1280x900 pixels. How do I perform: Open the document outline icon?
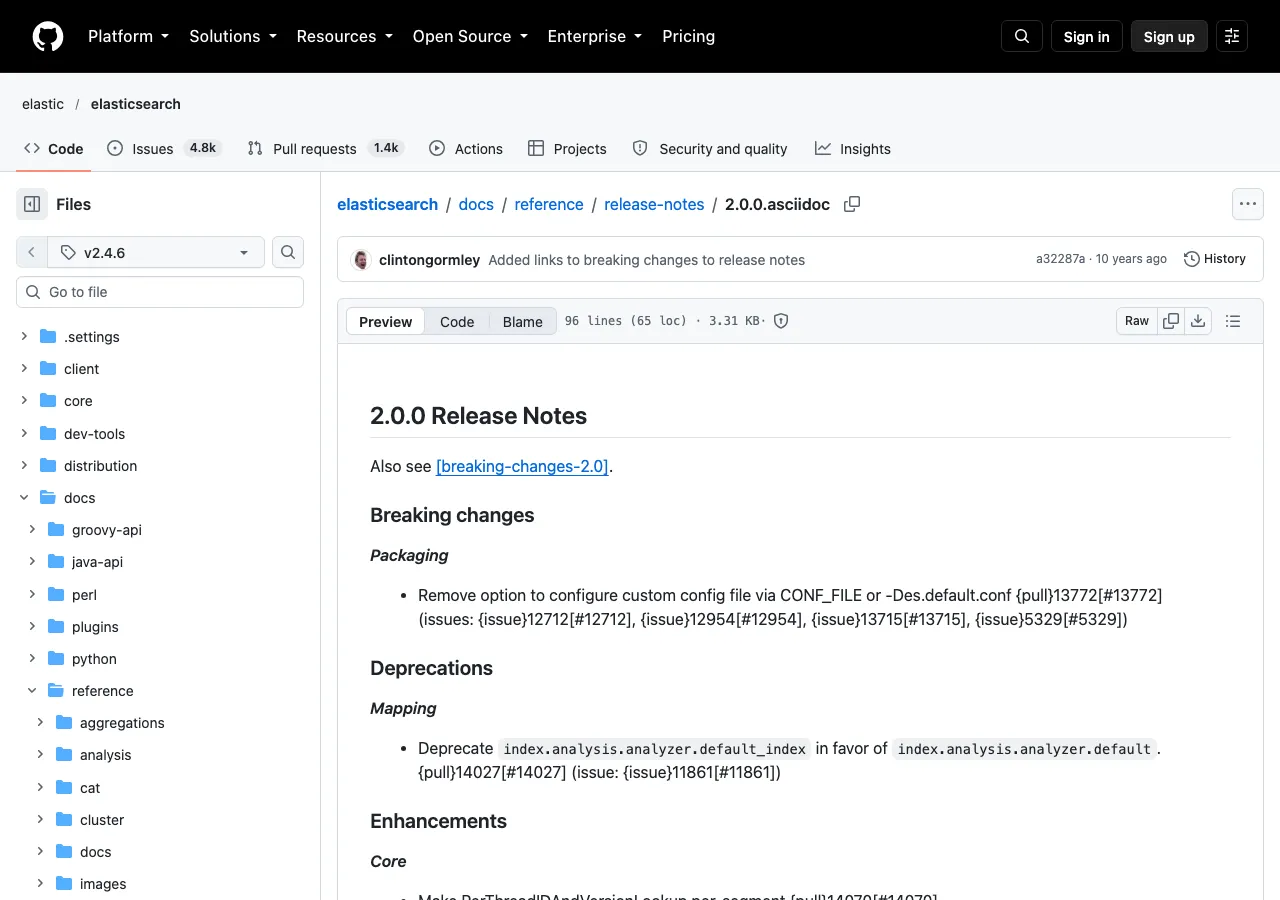(x=1233, y=321)
